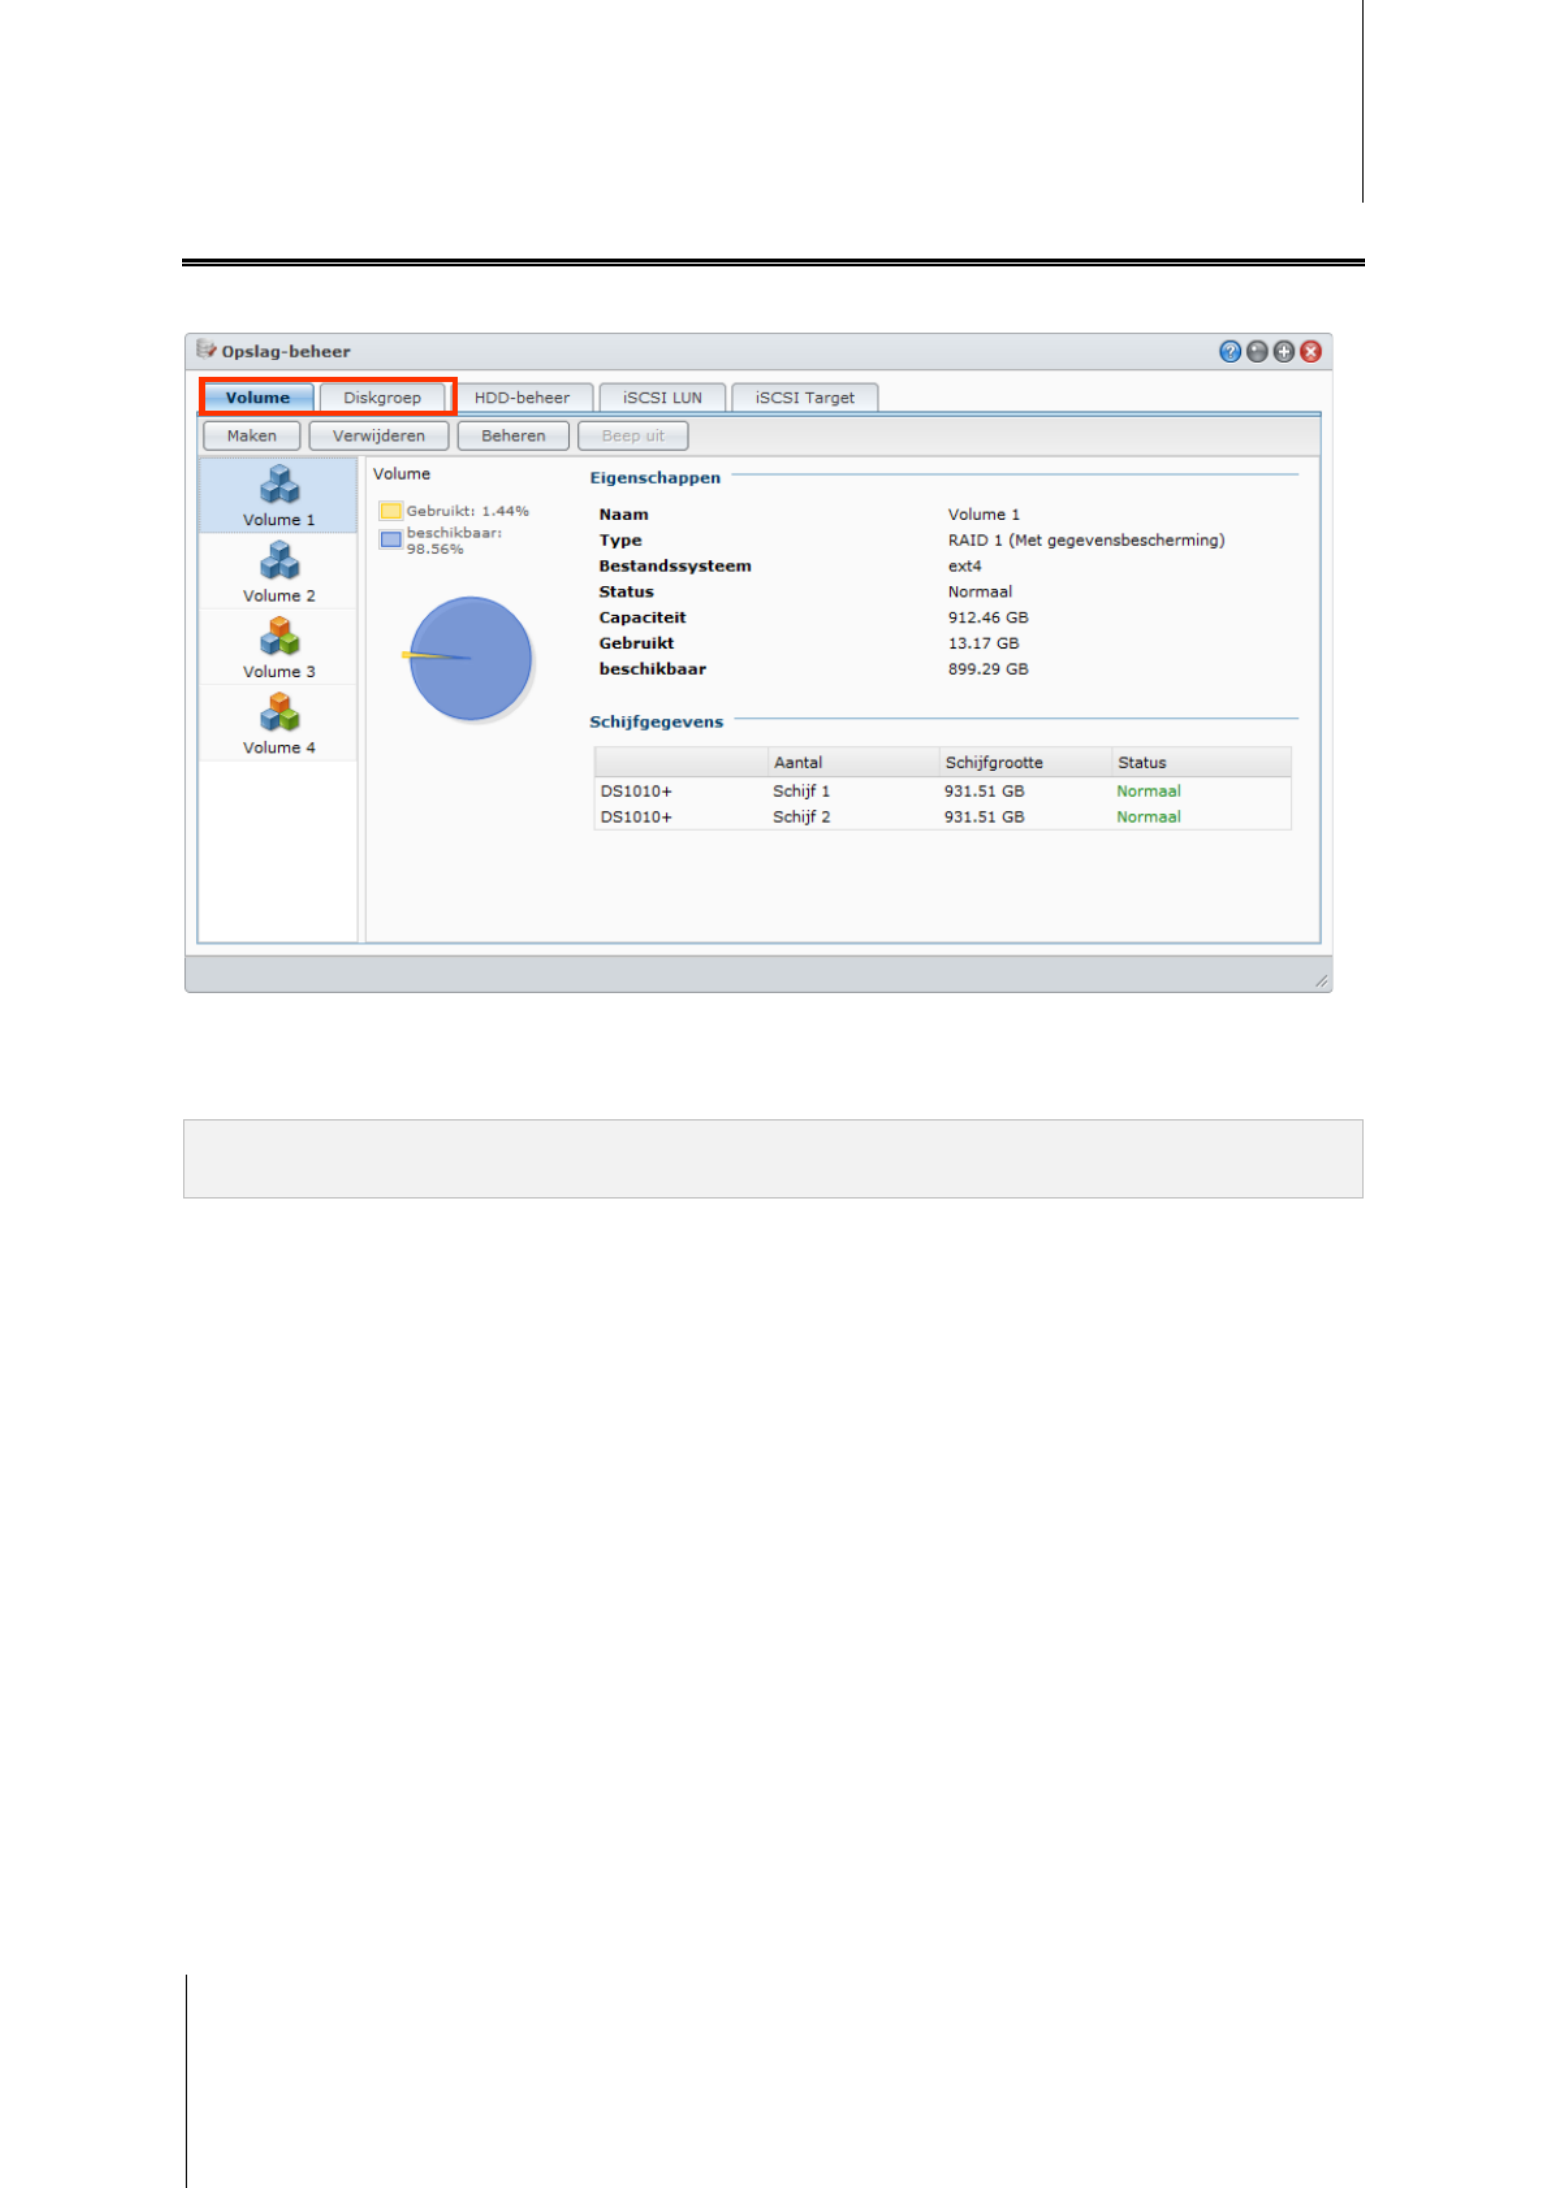The height and width of the screenshot is (2188, 1549).
Task: Click the Schijfgegevens section heading
Action: click(x=655, y=722)
